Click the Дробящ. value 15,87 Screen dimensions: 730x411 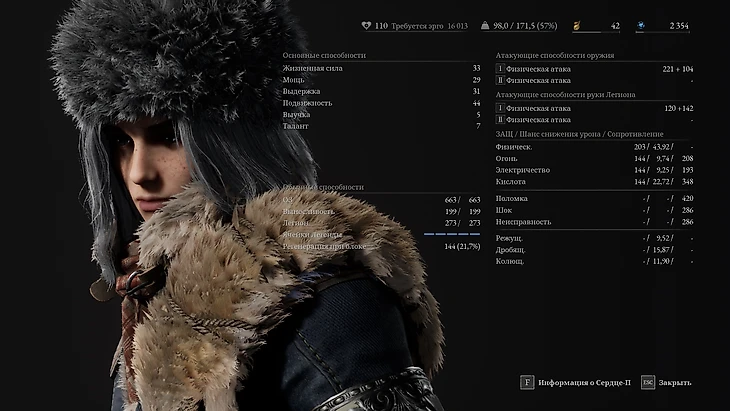tap(661, 250)
